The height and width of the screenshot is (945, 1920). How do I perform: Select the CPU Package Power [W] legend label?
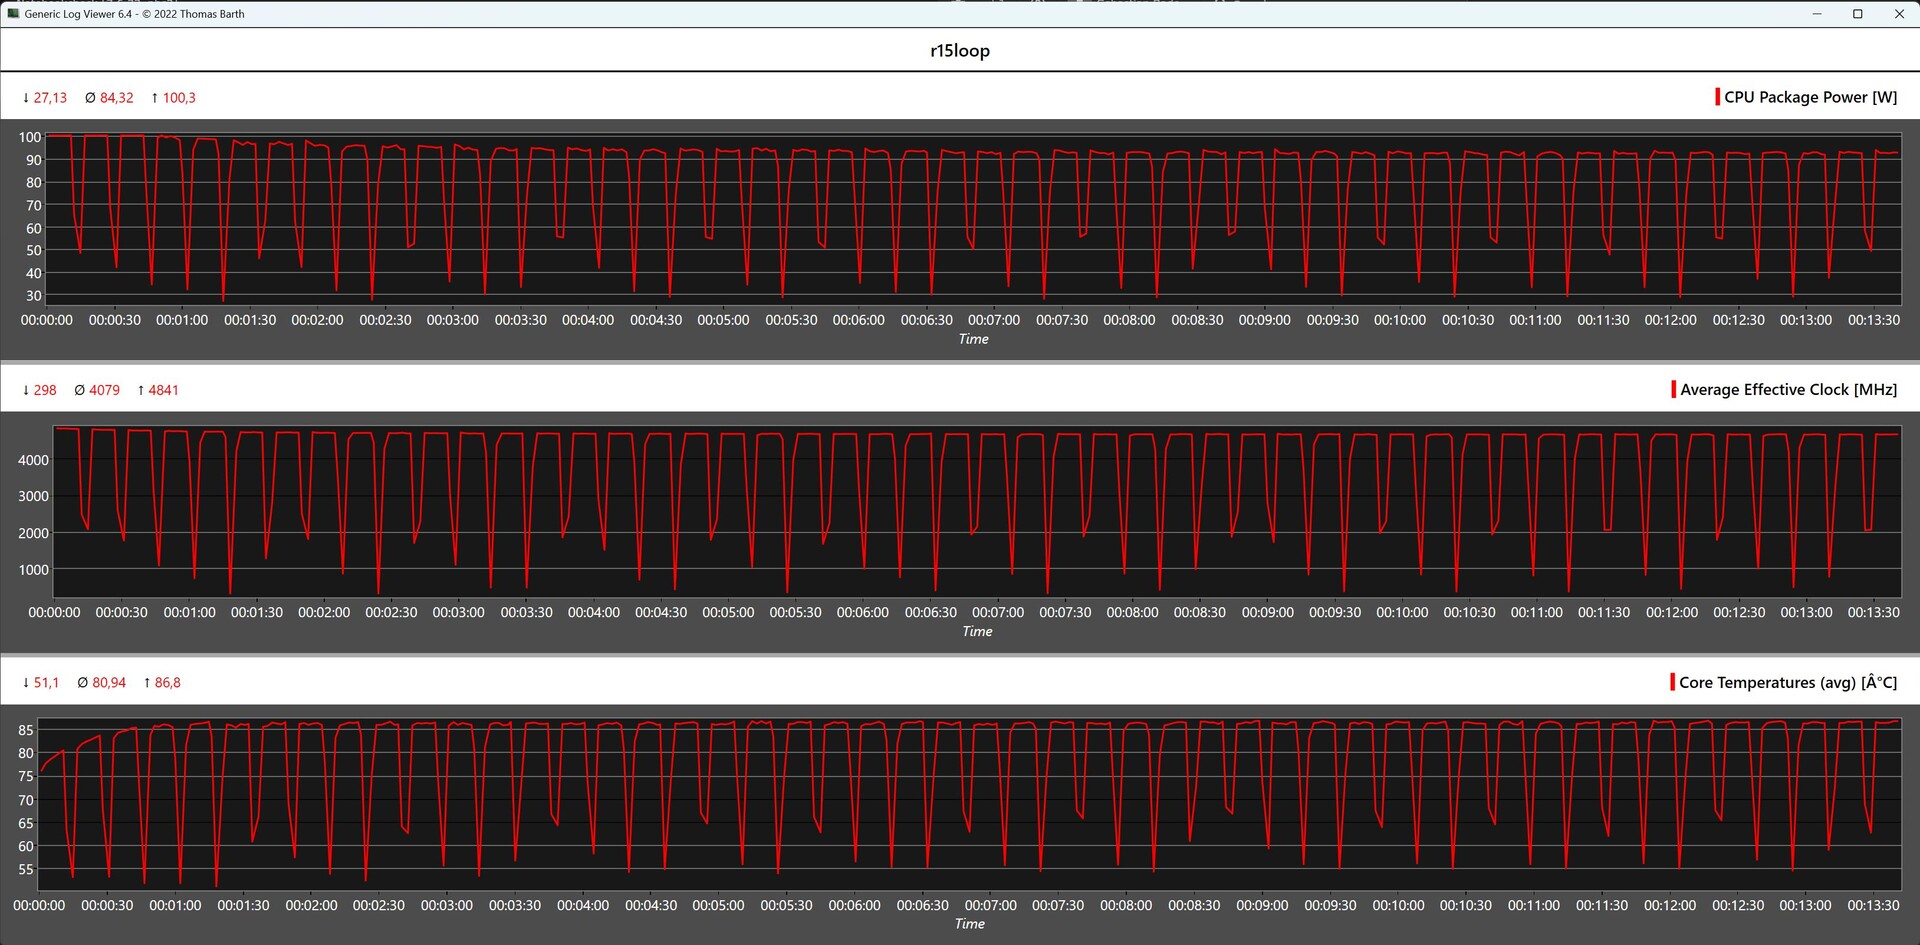pyautogui.click(x=1810, y=97)
